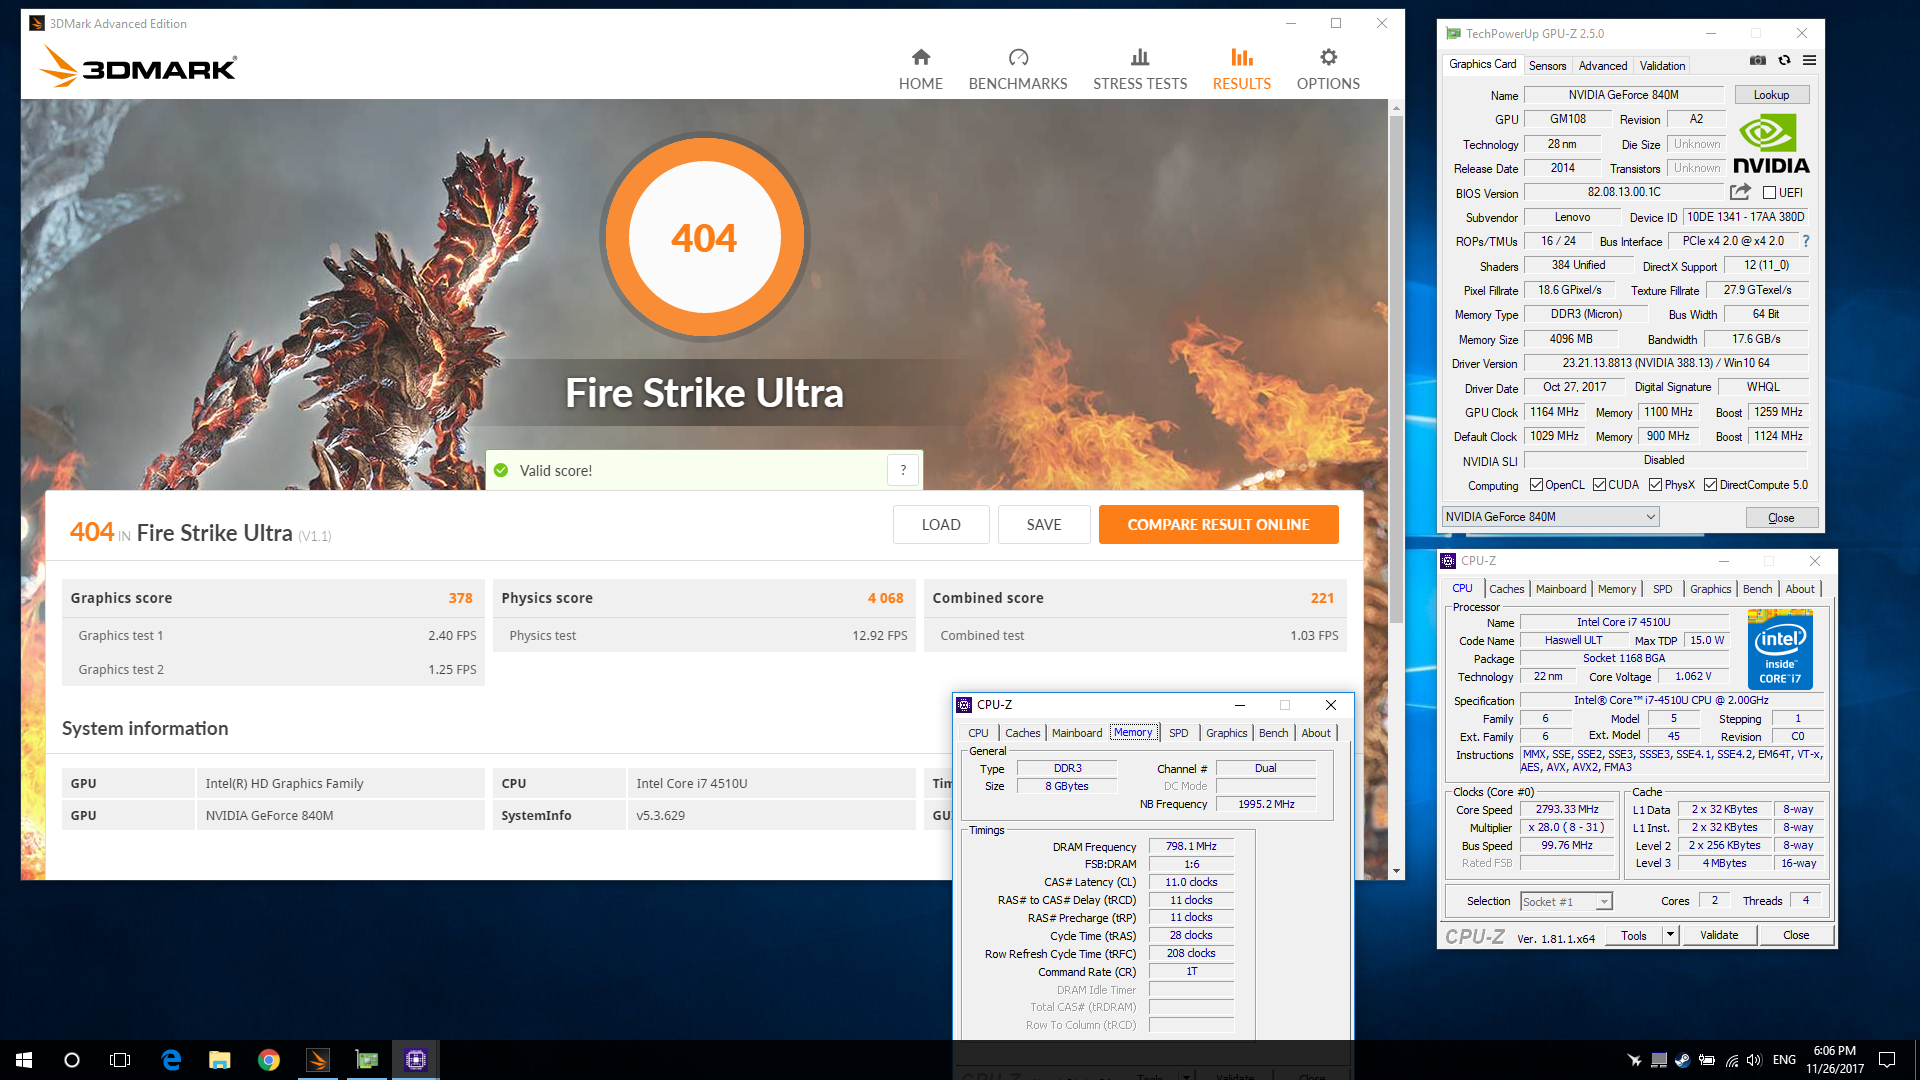Refresh GPU-Z data with refresh icon

pos(1784,61)
